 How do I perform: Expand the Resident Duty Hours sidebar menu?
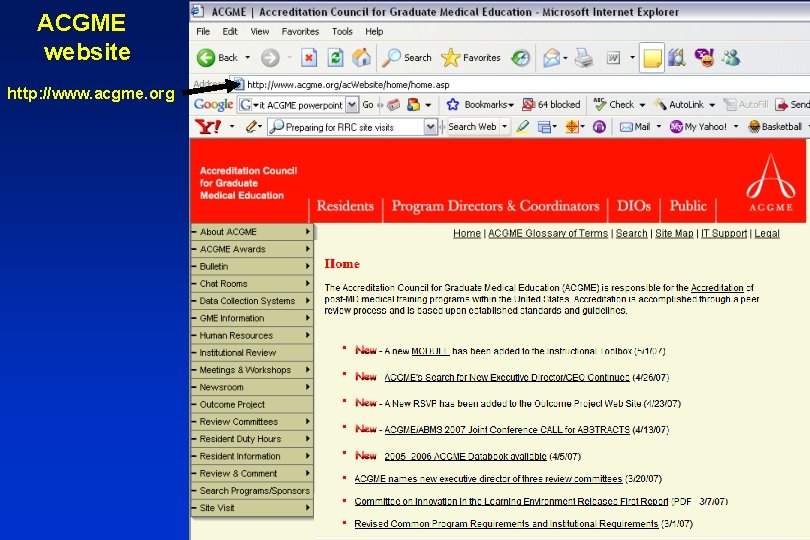pos(252,439)
